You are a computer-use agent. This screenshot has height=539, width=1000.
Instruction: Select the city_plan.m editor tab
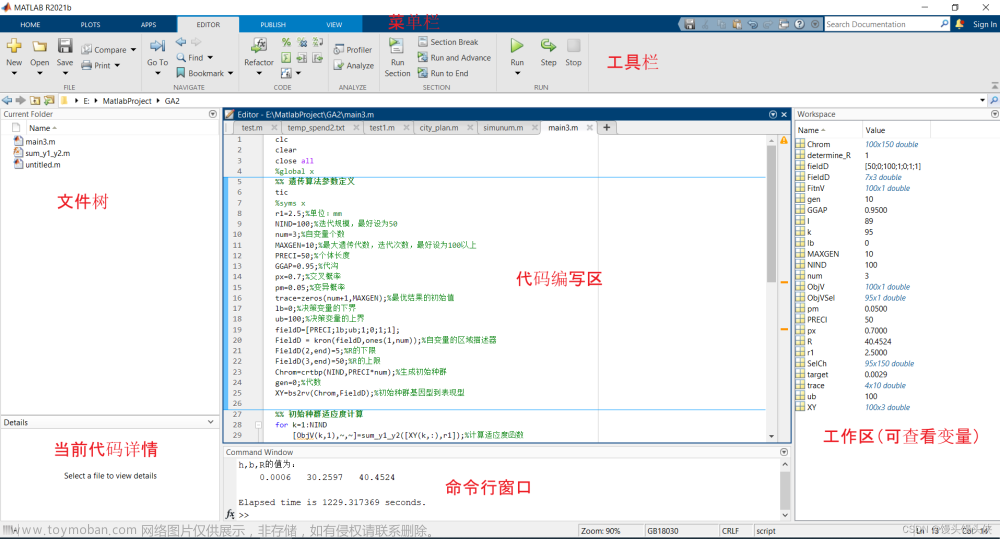point(439,128)
